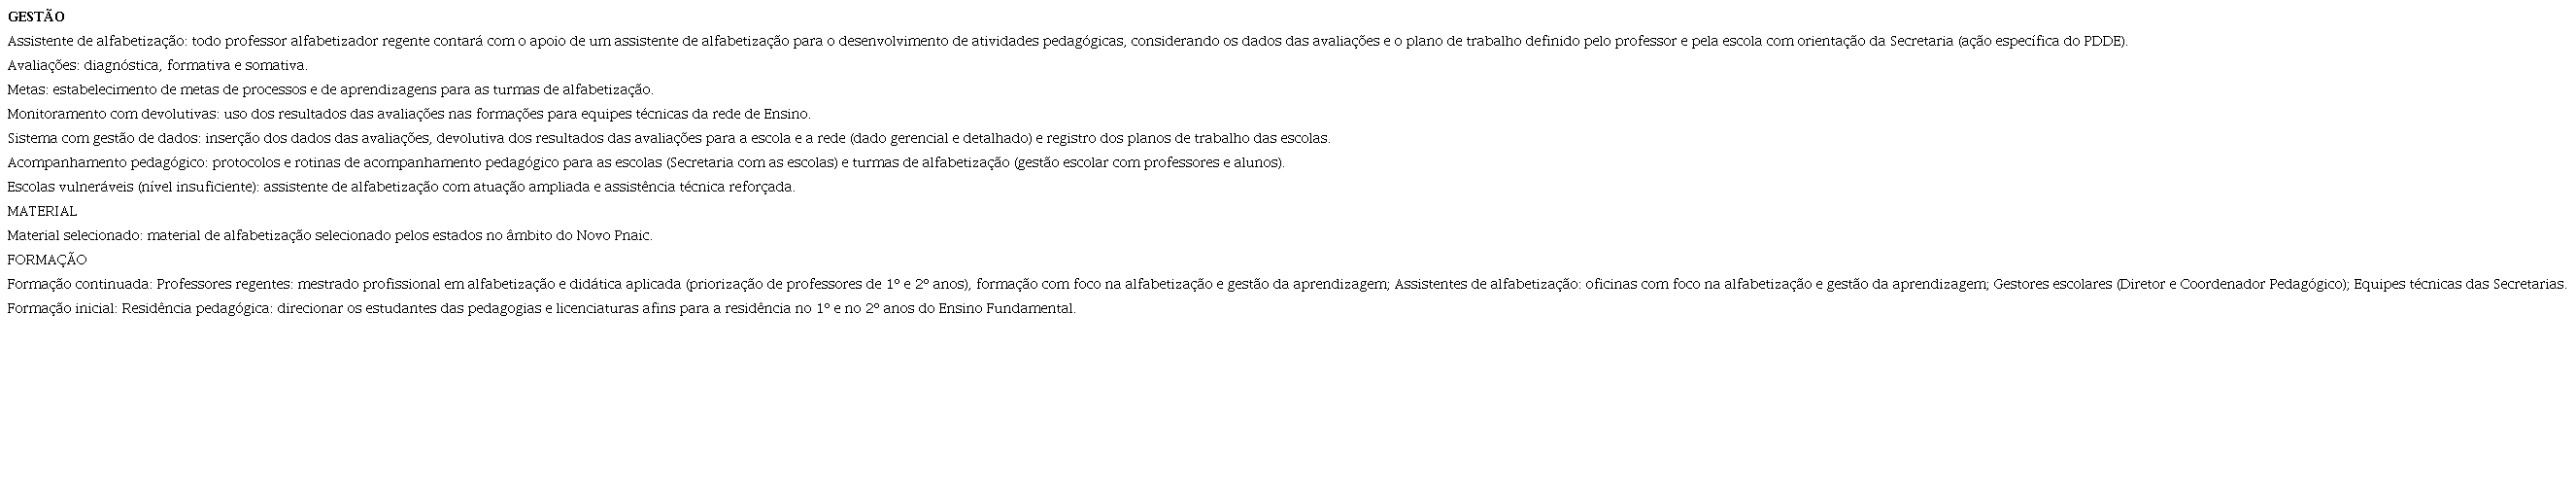The image size is (2576, 489).
Task: Click the '(ação específica do PDDE)' text
Action: point(2042,41)
